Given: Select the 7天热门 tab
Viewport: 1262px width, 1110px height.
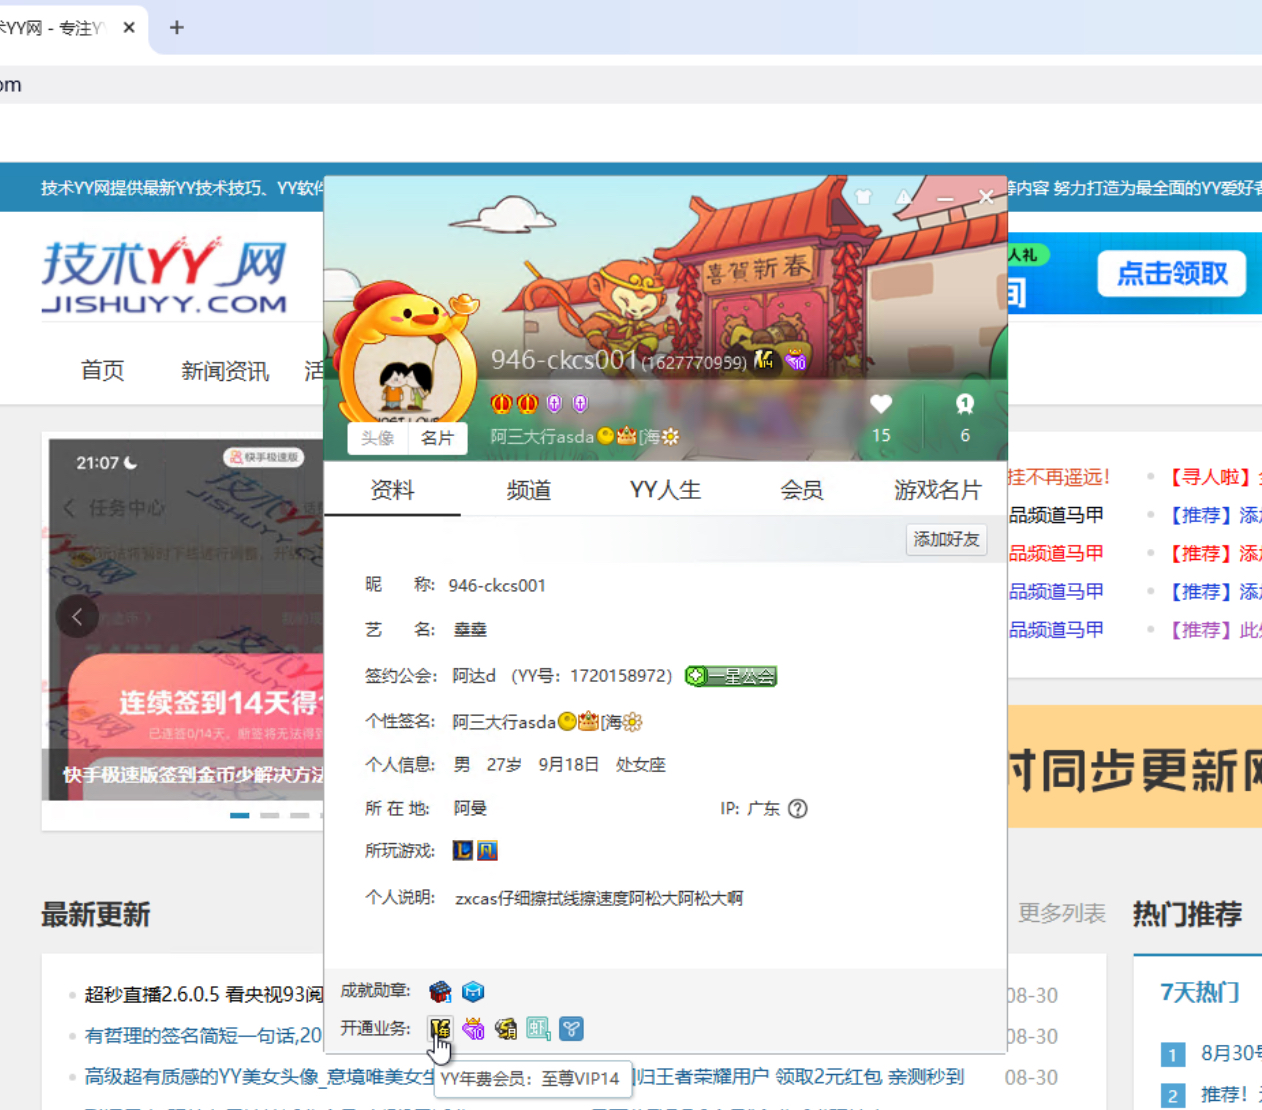Looking at the screenshot, I should pos(1199,992).
